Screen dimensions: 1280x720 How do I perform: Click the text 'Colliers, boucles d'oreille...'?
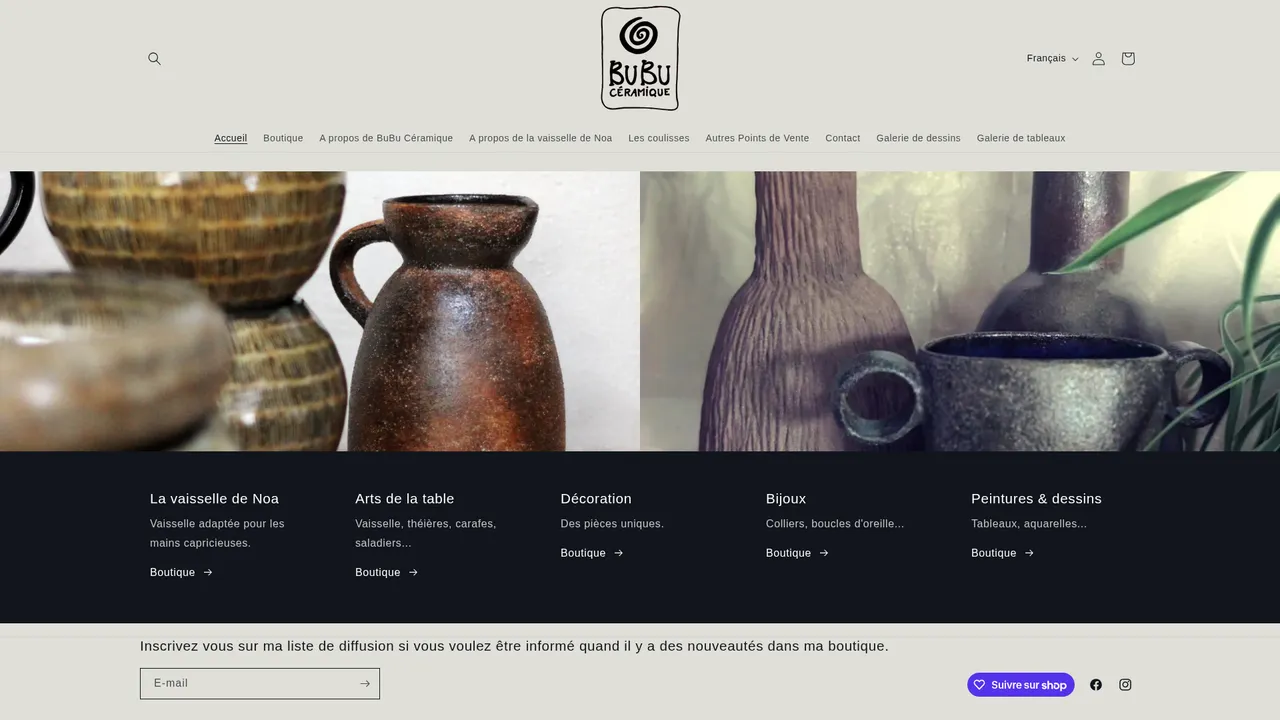click(835, 523)
